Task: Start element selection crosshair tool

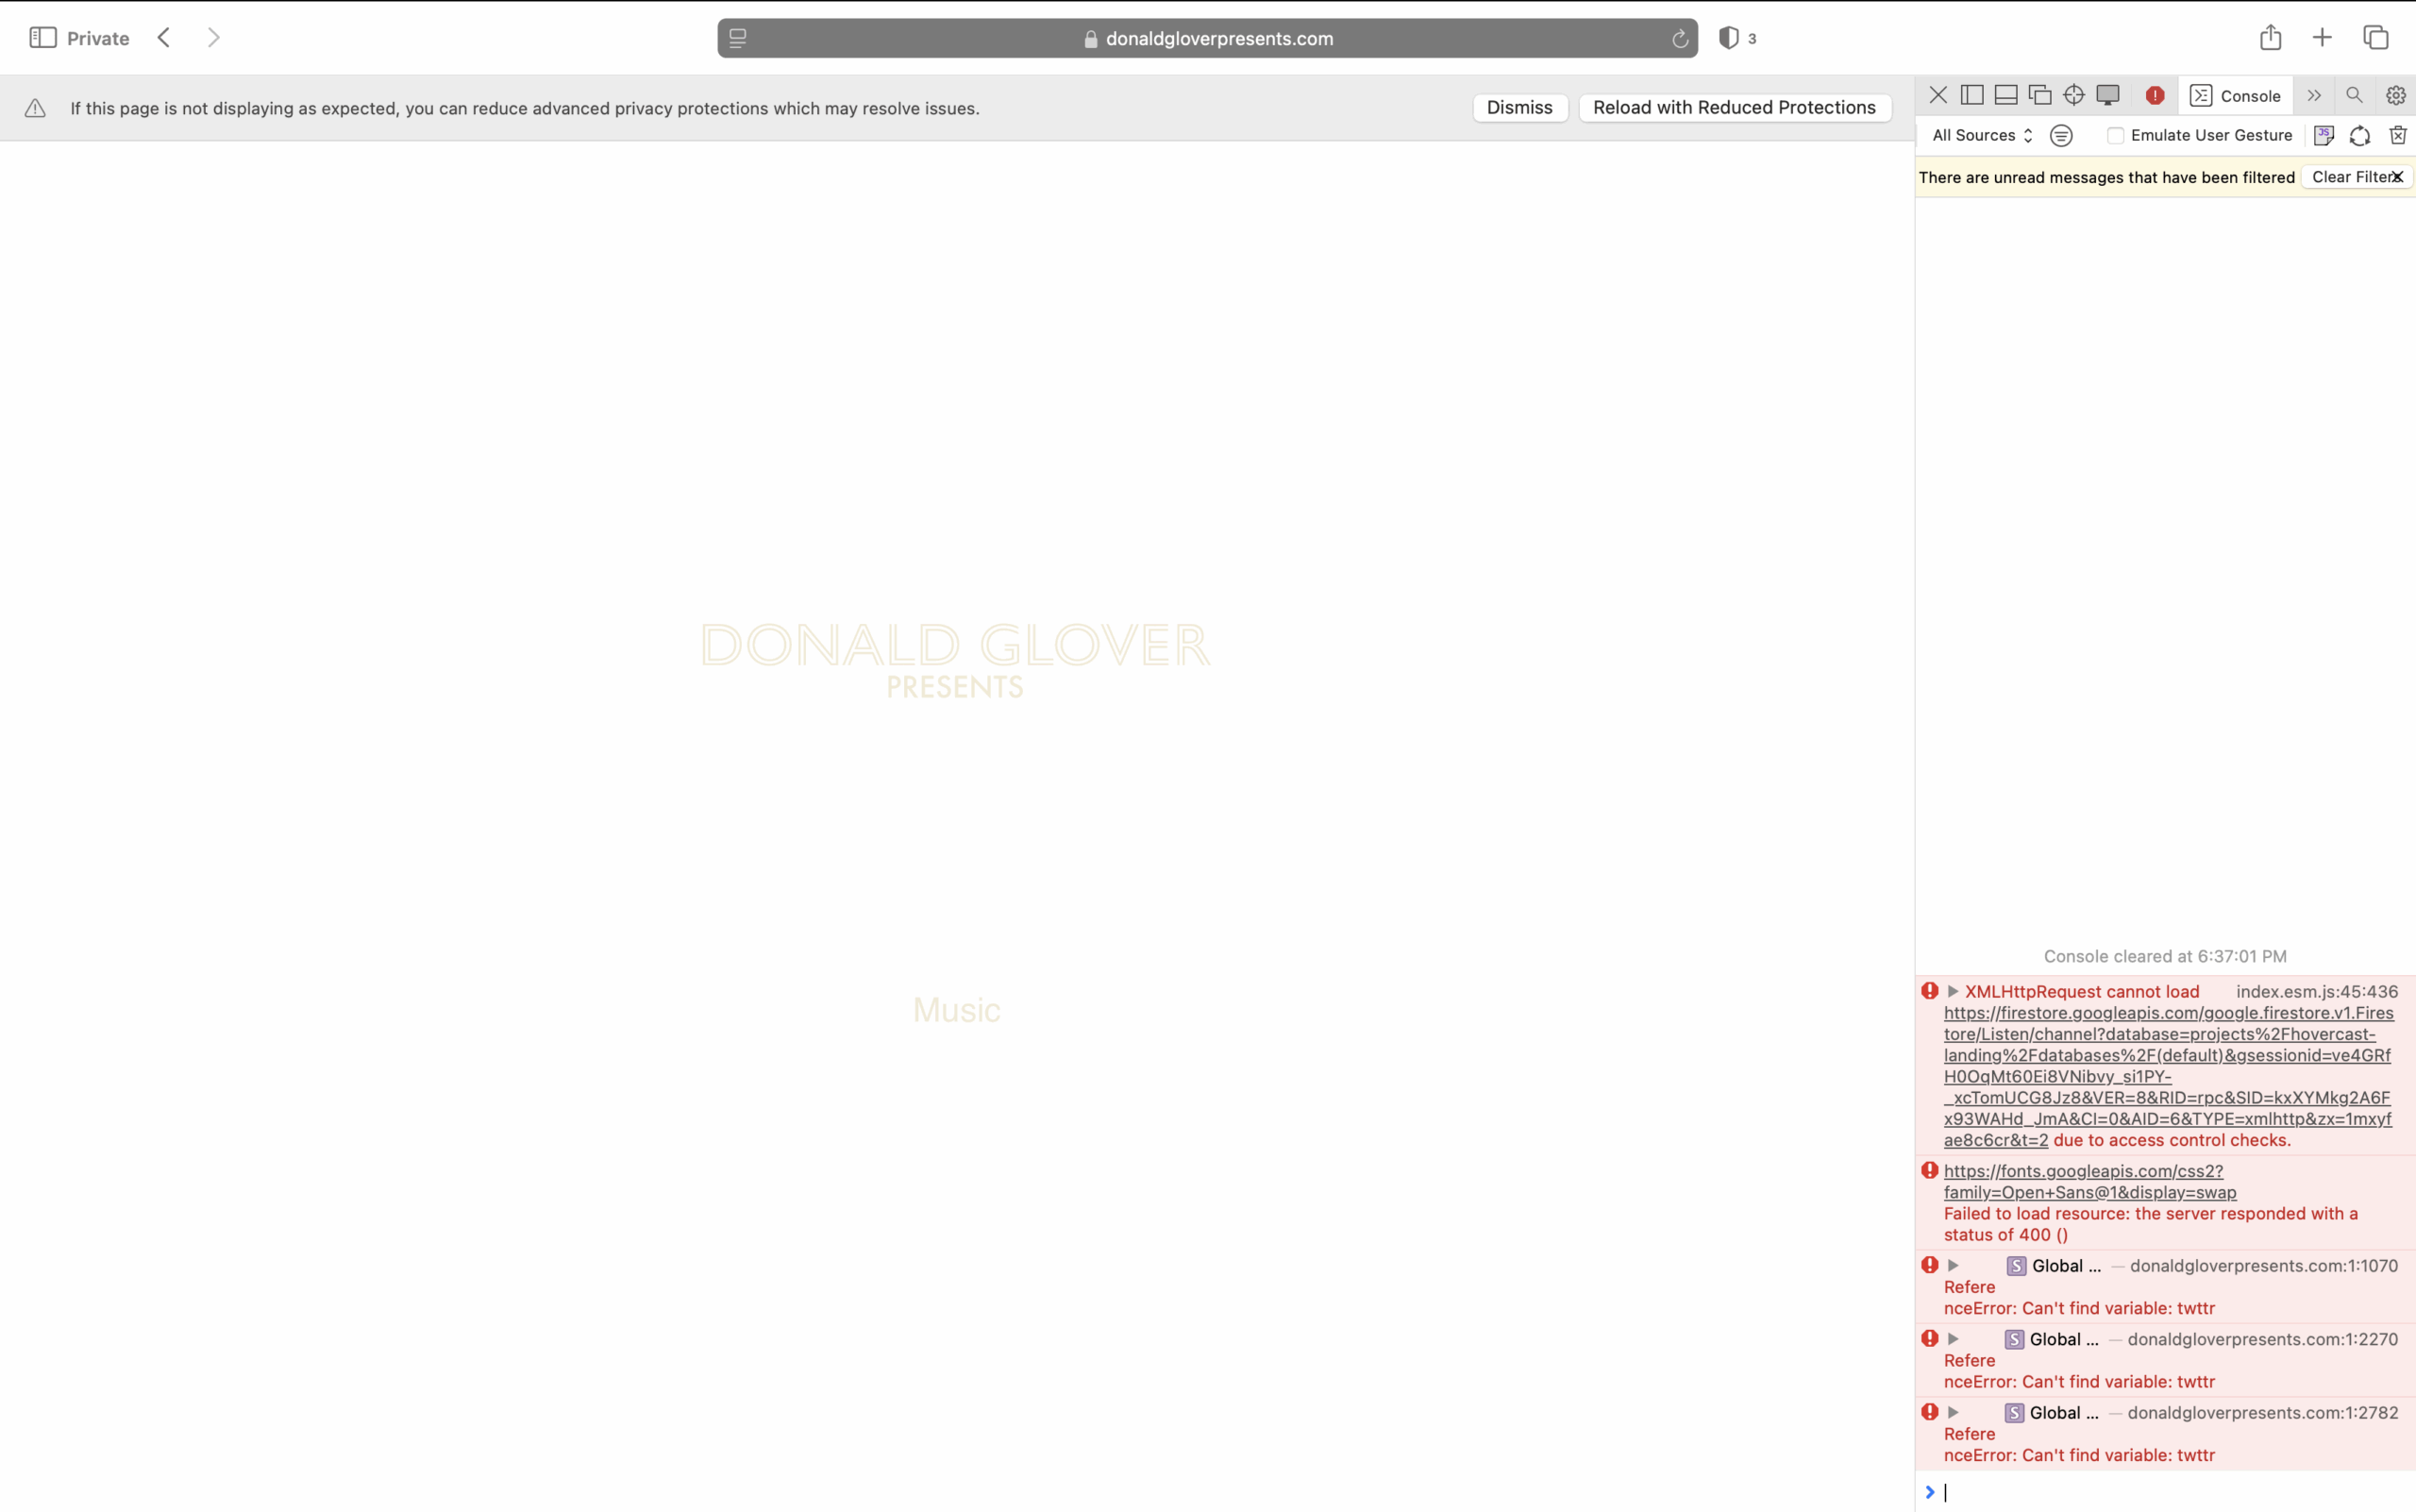Action: point(2074,95)
